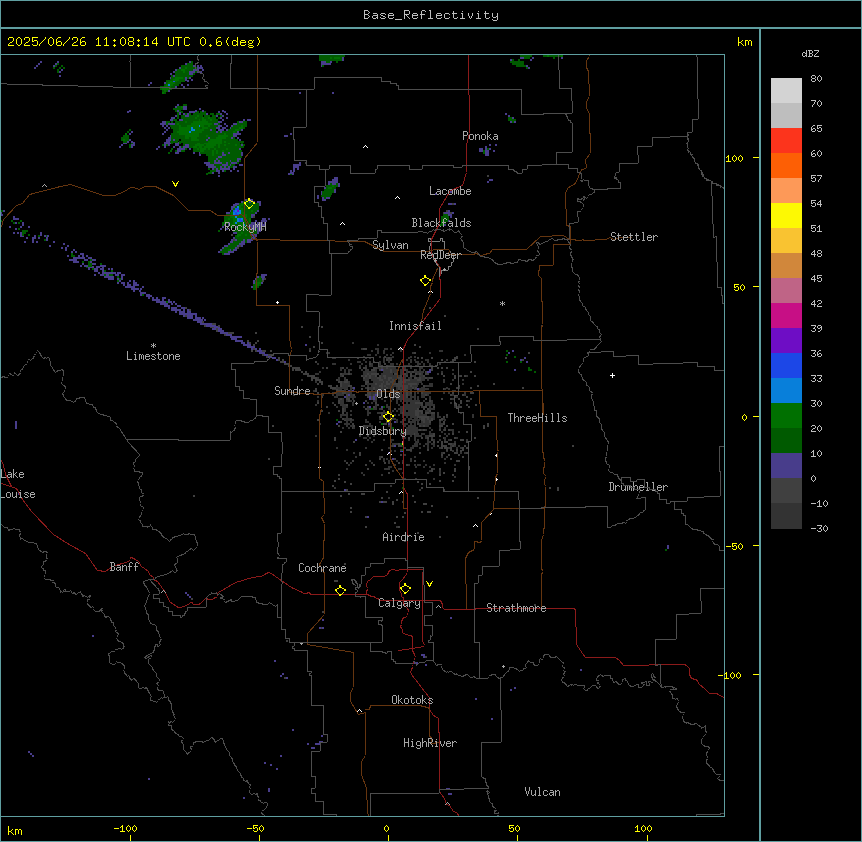Click the asterisk marker above Limestone

pos(153,346)
